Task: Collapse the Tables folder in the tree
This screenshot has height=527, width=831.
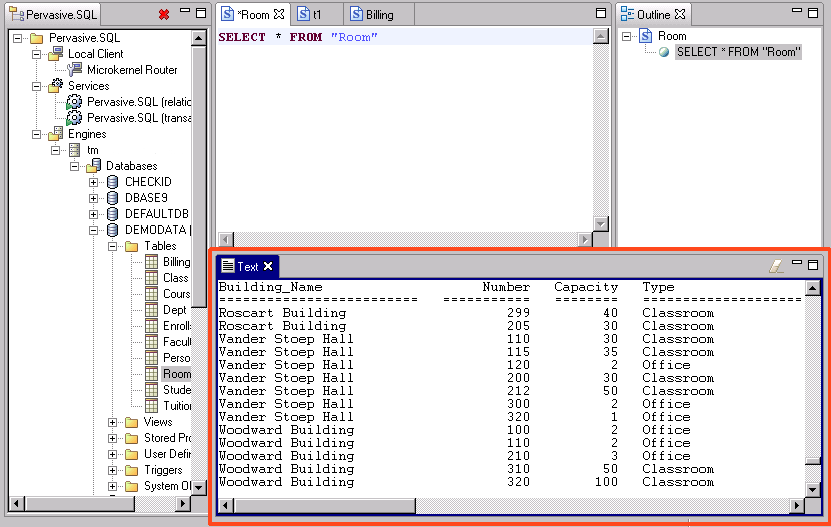Action: point(113,246)
